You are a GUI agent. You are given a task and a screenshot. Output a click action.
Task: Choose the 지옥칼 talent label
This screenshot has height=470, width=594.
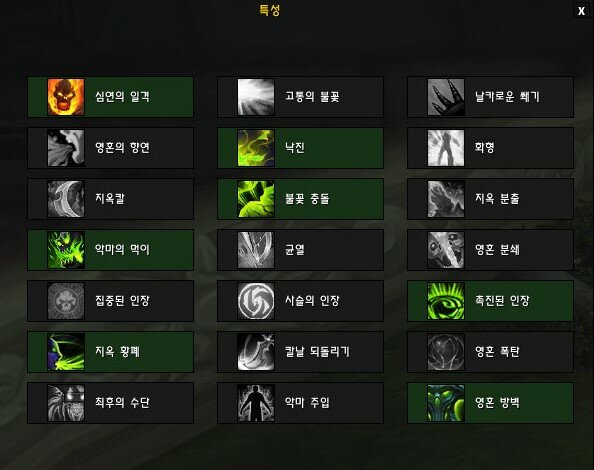click(110, 198)
